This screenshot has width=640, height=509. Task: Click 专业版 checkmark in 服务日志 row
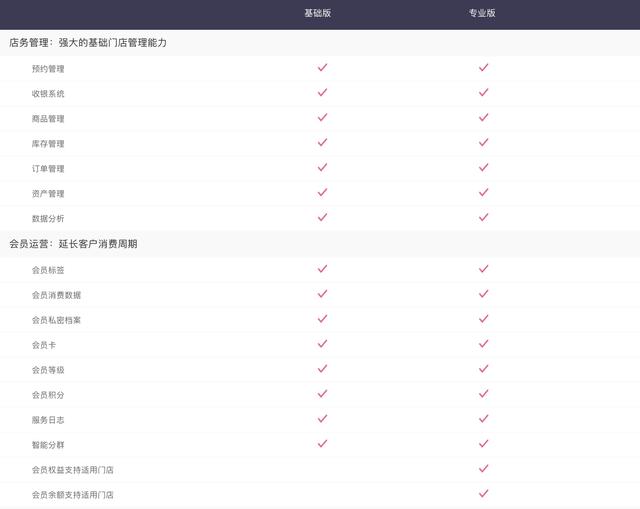pos(484,418)
